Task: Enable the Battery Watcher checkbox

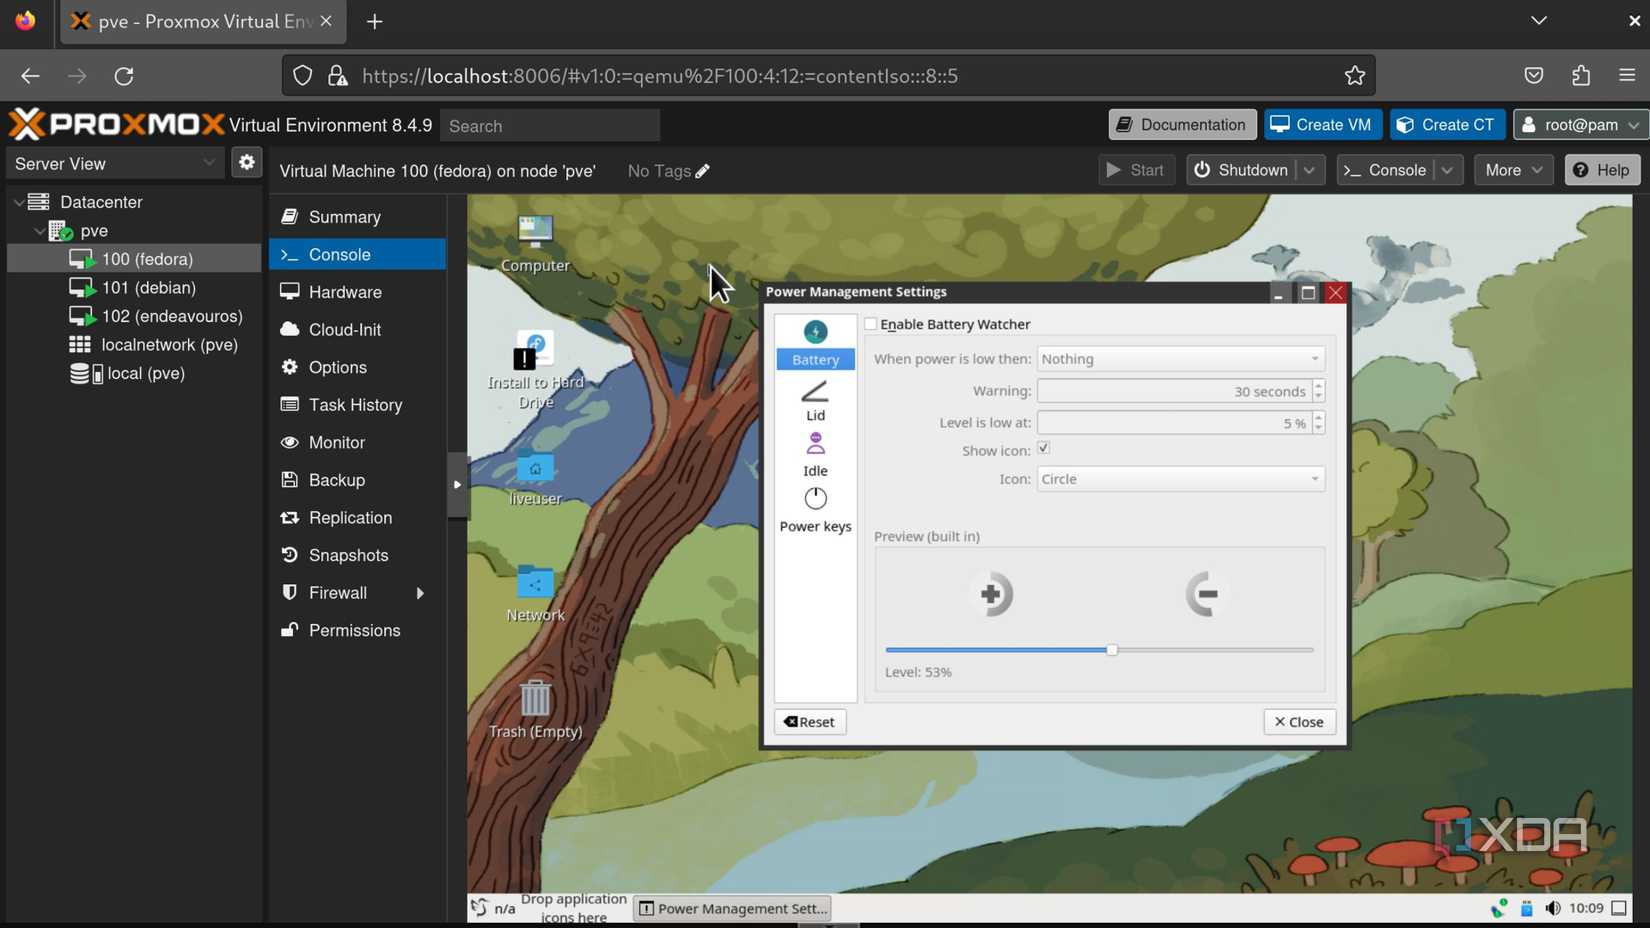Action: point(871,324)
